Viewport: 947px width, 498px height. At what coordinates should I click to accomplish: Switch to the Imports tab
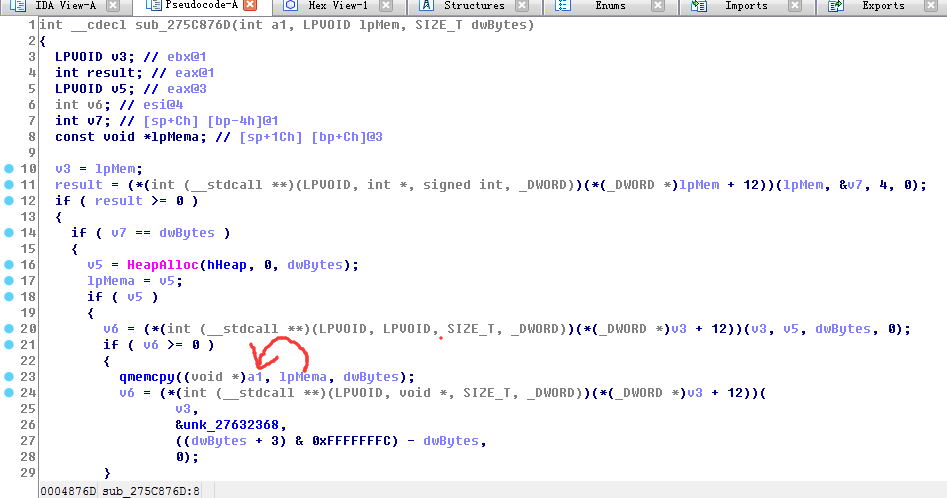(x=746, y=7)
